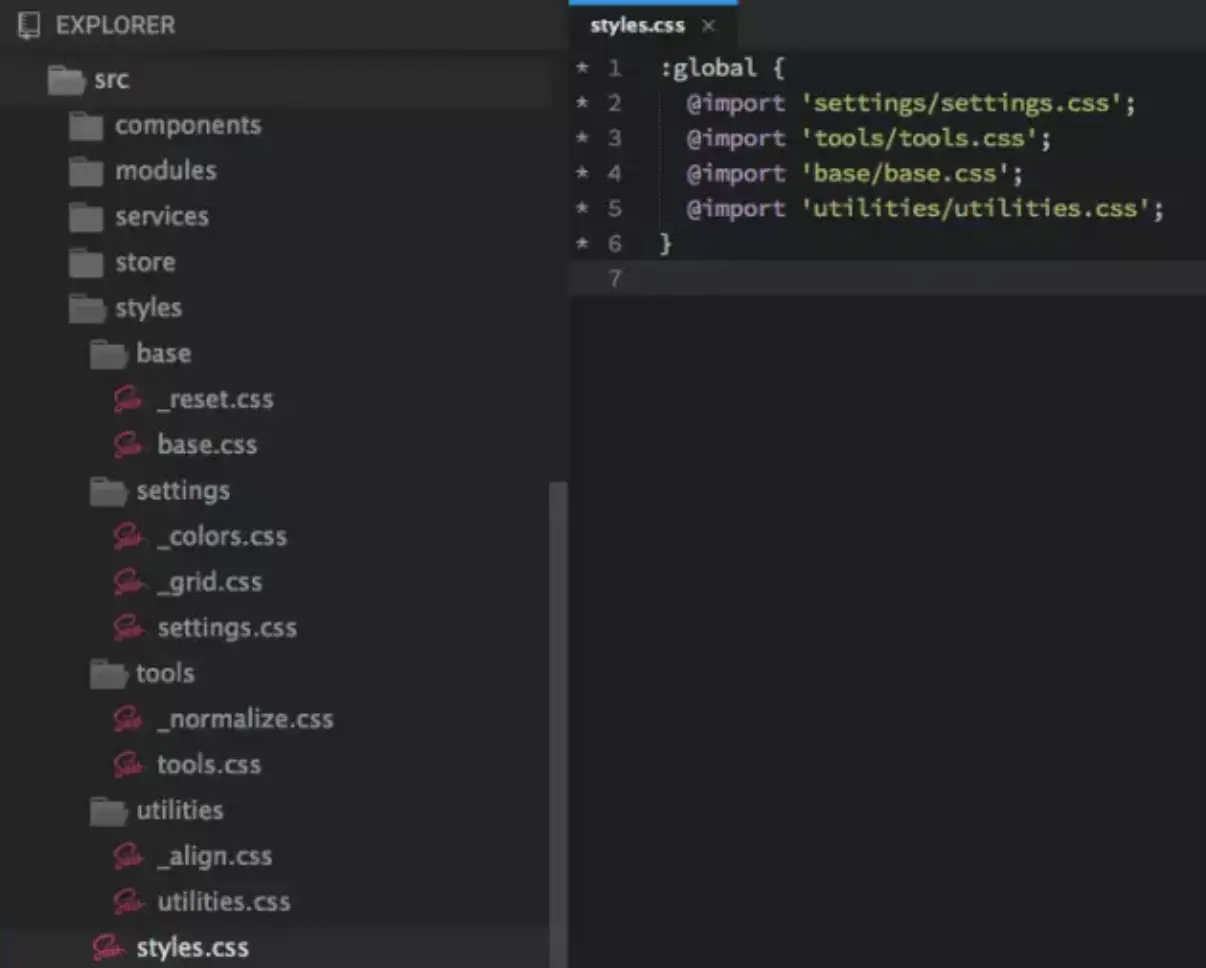Screen dimensions: 1206x968
Task: Click the Sass icon beside _grid.css
Action: pyautogui.click(x=128, y=582)
